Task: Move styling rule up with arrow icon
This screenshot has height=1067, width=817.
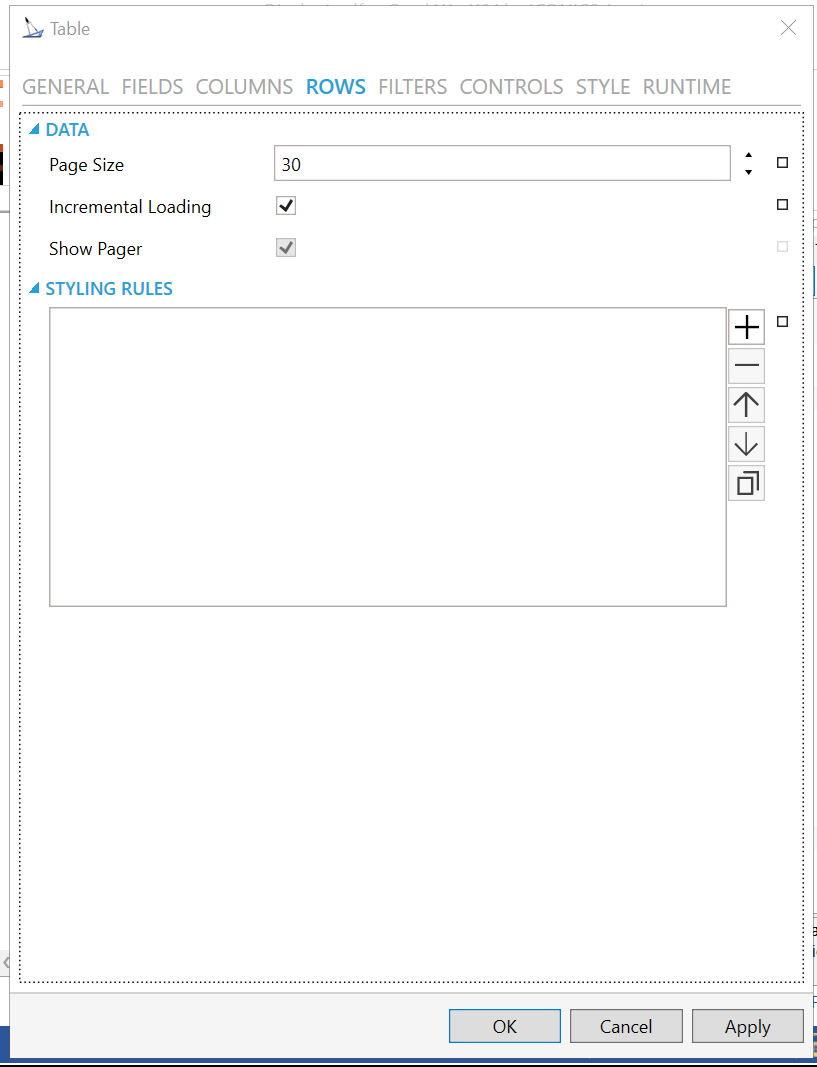Action: click(x=746, y=405)
